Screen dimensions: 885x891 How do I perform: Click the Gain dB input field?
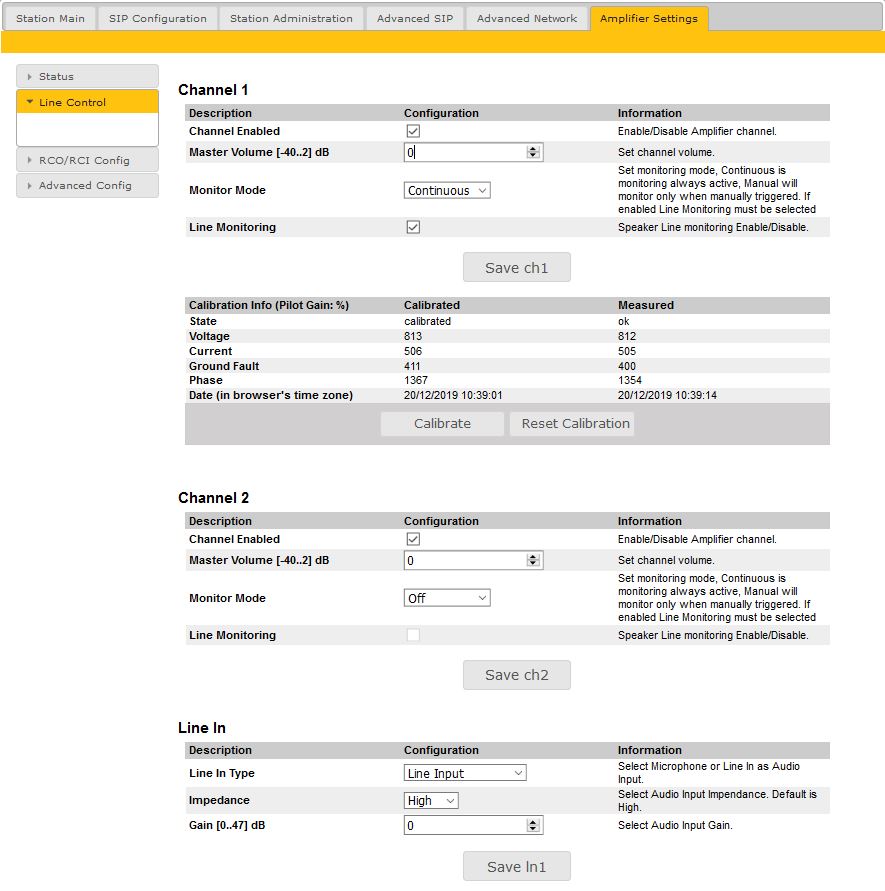click(464, 826)
